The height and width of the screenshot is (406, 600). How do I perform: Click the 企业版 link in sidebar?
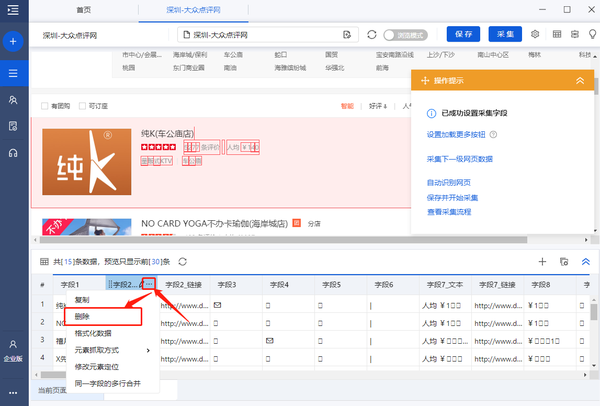[13, 359]
